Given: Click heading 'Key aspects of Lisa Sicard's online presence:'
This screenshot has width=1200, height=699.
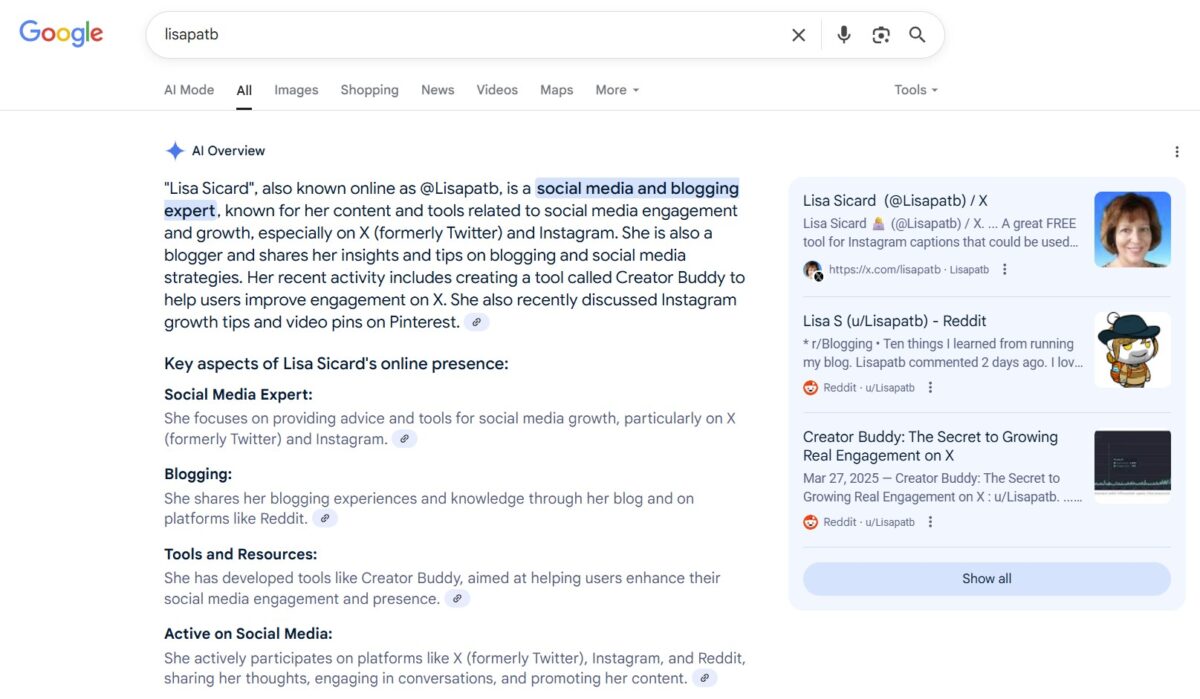Looking at the screenshot, I should tap(336, 364).
